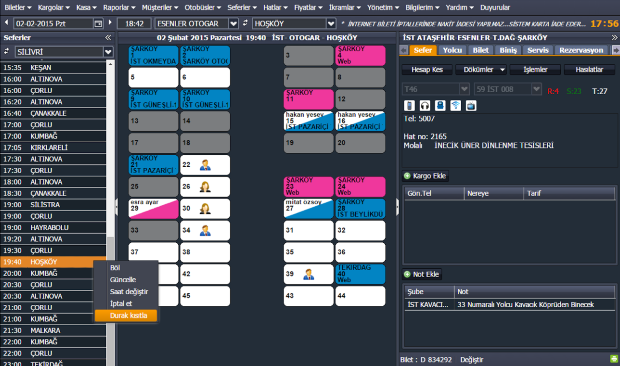The image size is (620, 366).
Task: Click the green plus Kargo Ekle icon
Action: (x=407, y=176)
